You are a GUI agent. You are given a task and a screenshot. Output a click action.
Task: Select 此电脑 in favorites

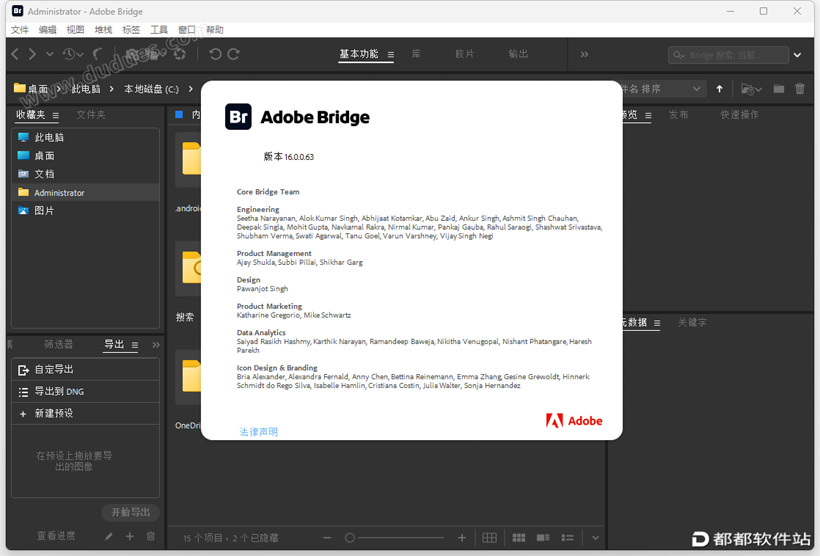tap(86, 138)
